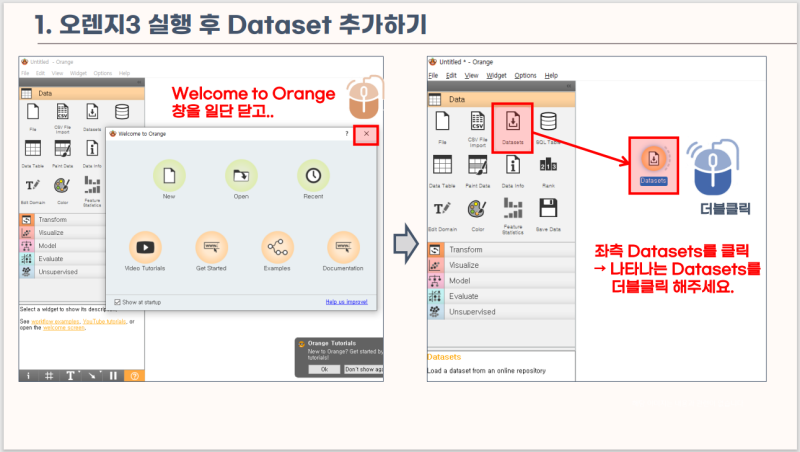Image resolution: width=800 pixels, height=452 pixels.
Task: Toggle canvas grid '#' button in left window
Action: point(49,376)
